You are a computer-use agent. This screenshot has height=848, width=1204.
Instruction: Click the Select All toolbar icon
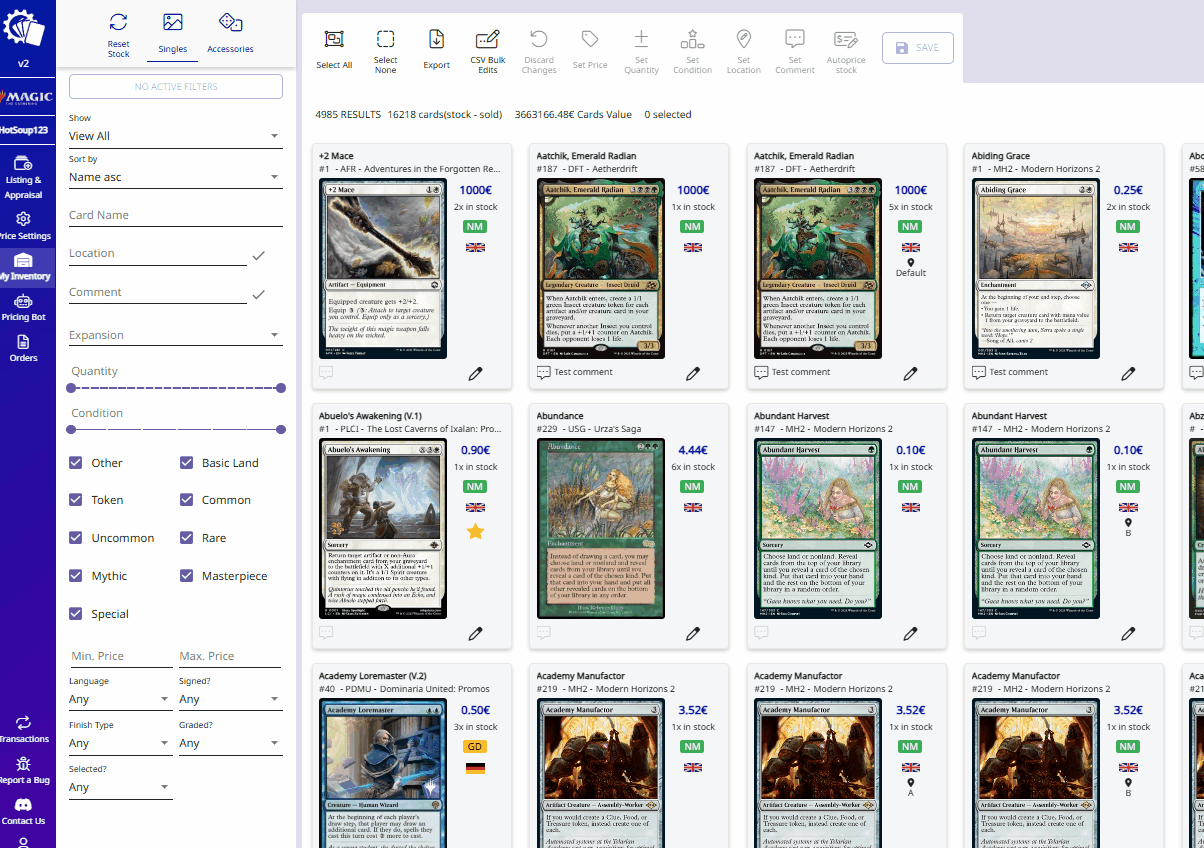(x=334, y=40)
